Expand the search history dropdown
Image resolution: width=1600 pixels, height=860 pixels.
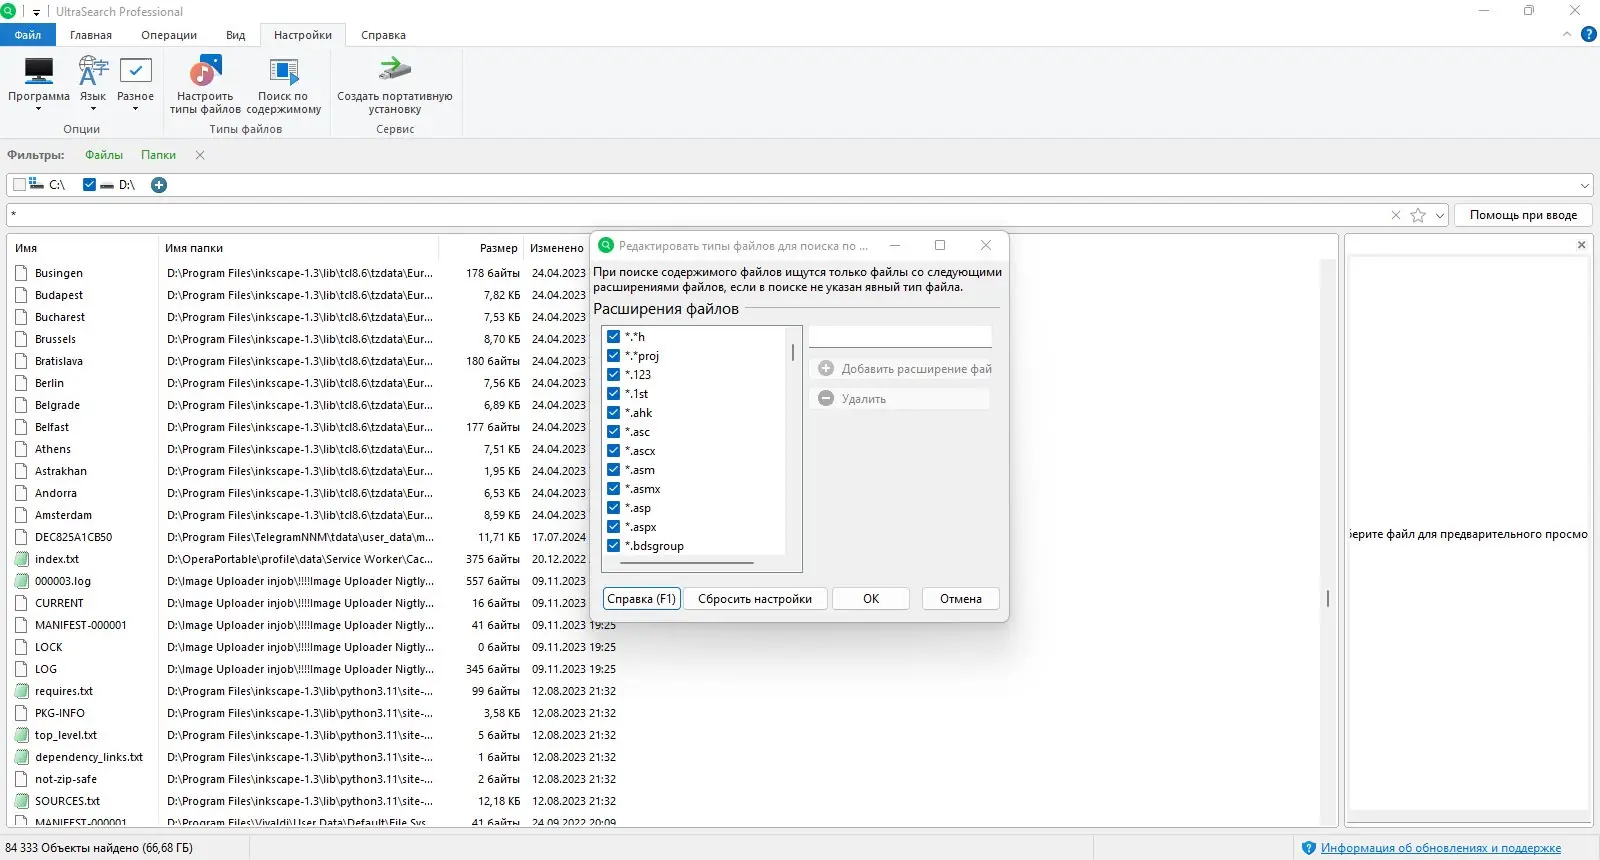click(x=1440, y=215)
